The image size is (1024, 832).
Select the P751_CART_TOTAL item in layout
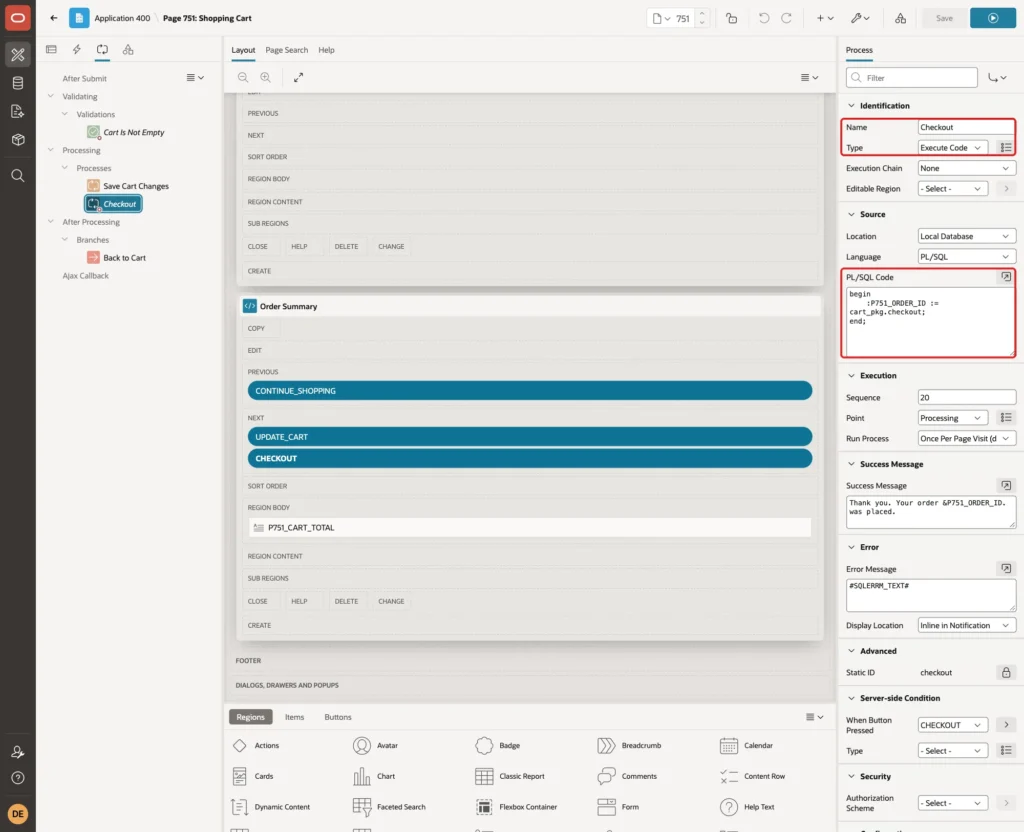pyautogui.click(x=530, y=527)
